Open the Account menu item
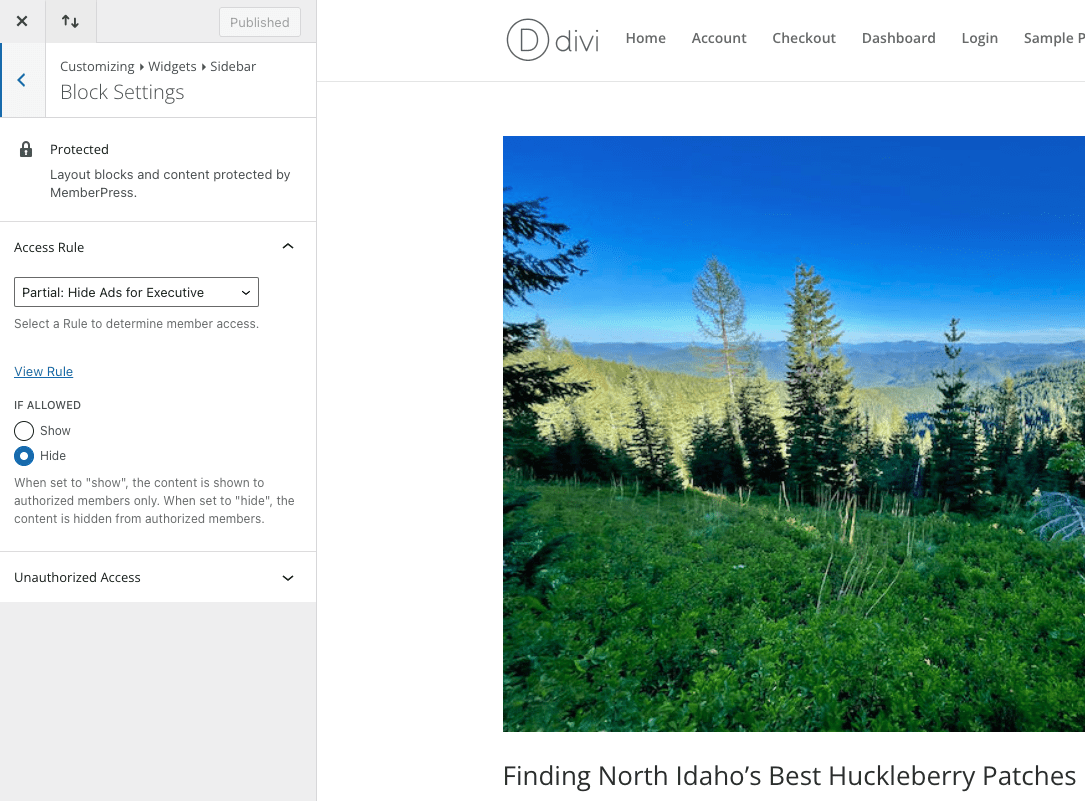The image size is (1085, 801). tap(719, 38)
